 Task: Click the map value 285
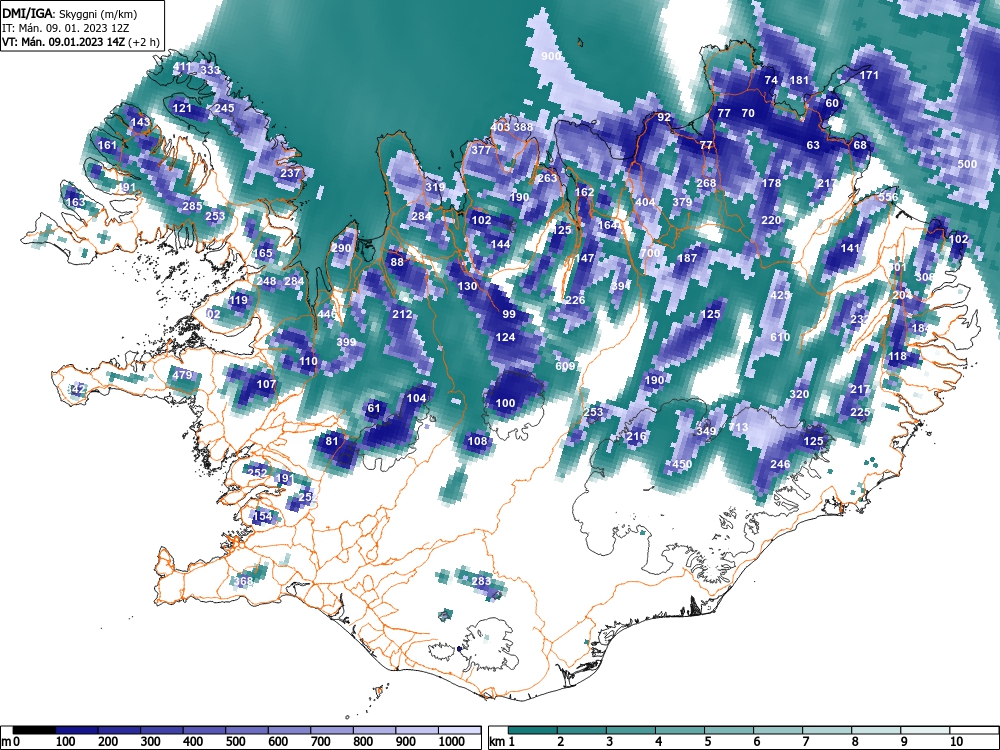(193, 206)
